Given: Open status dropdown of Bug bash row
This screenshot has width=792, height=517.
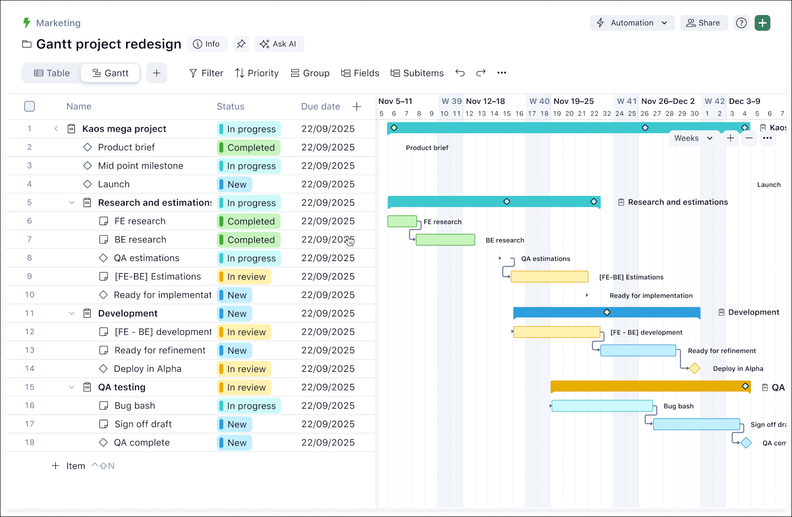Looking at the screenshot, I should coord(249,406).
